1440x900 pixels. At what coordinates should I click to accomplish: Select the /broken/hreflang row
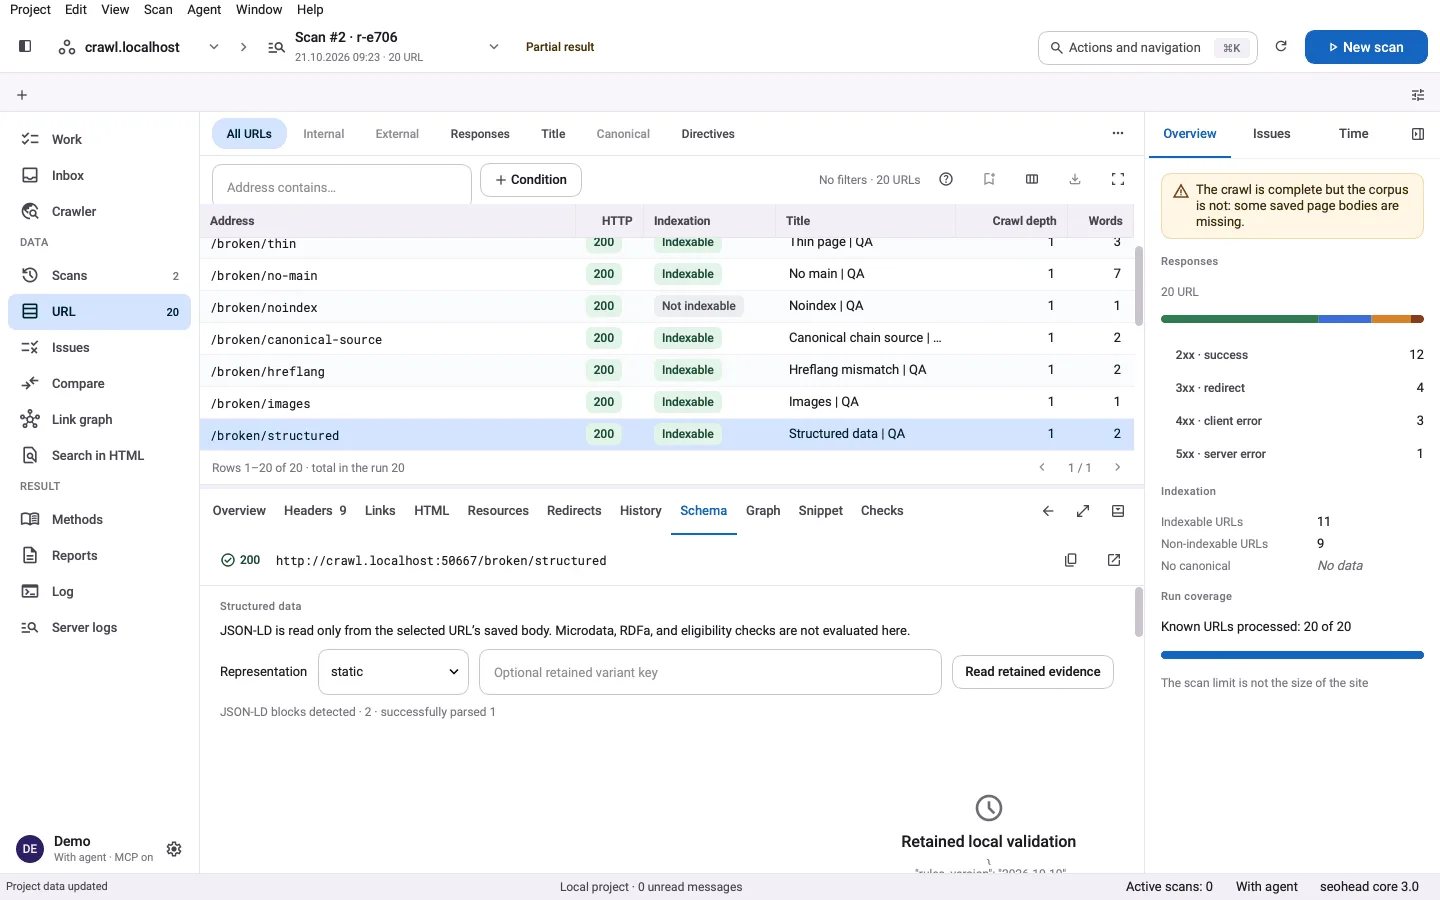667,371
